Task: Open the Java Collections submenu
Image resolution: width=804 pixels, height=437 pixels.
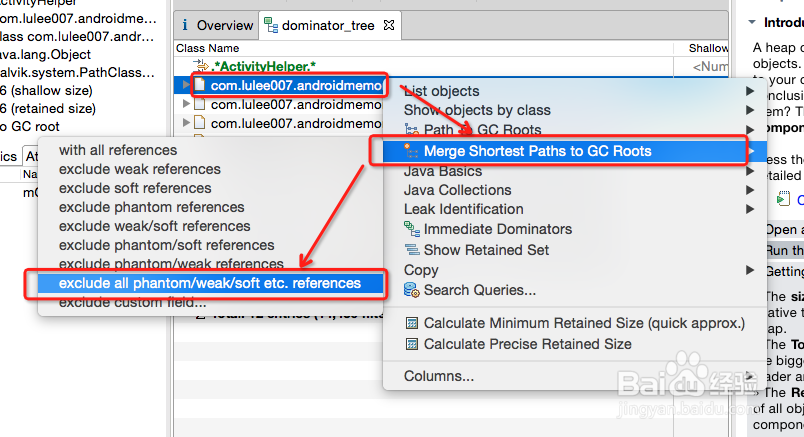Action: tap(457, 190)
